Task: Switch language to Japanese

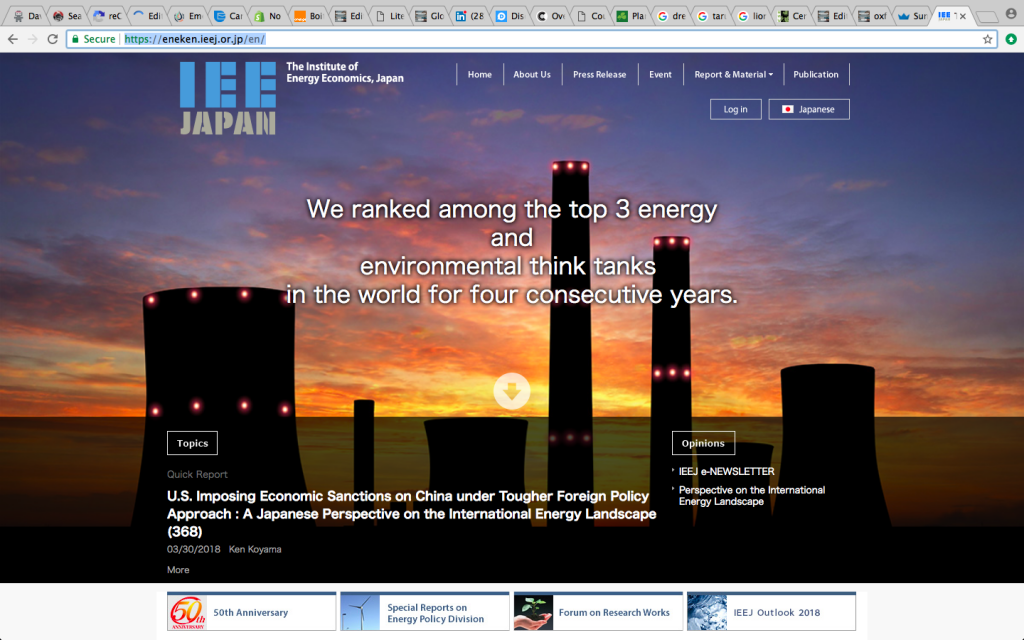Action: 808,109
